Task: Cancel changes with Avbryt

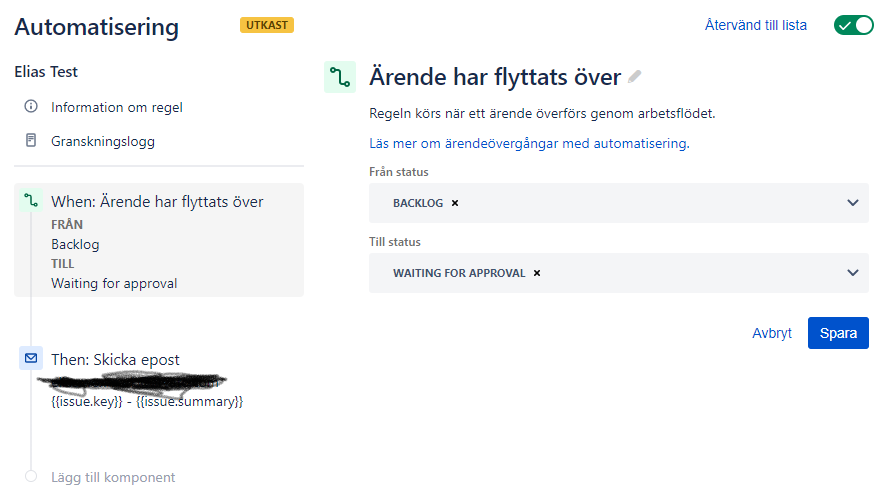Action: click(772, 333)
